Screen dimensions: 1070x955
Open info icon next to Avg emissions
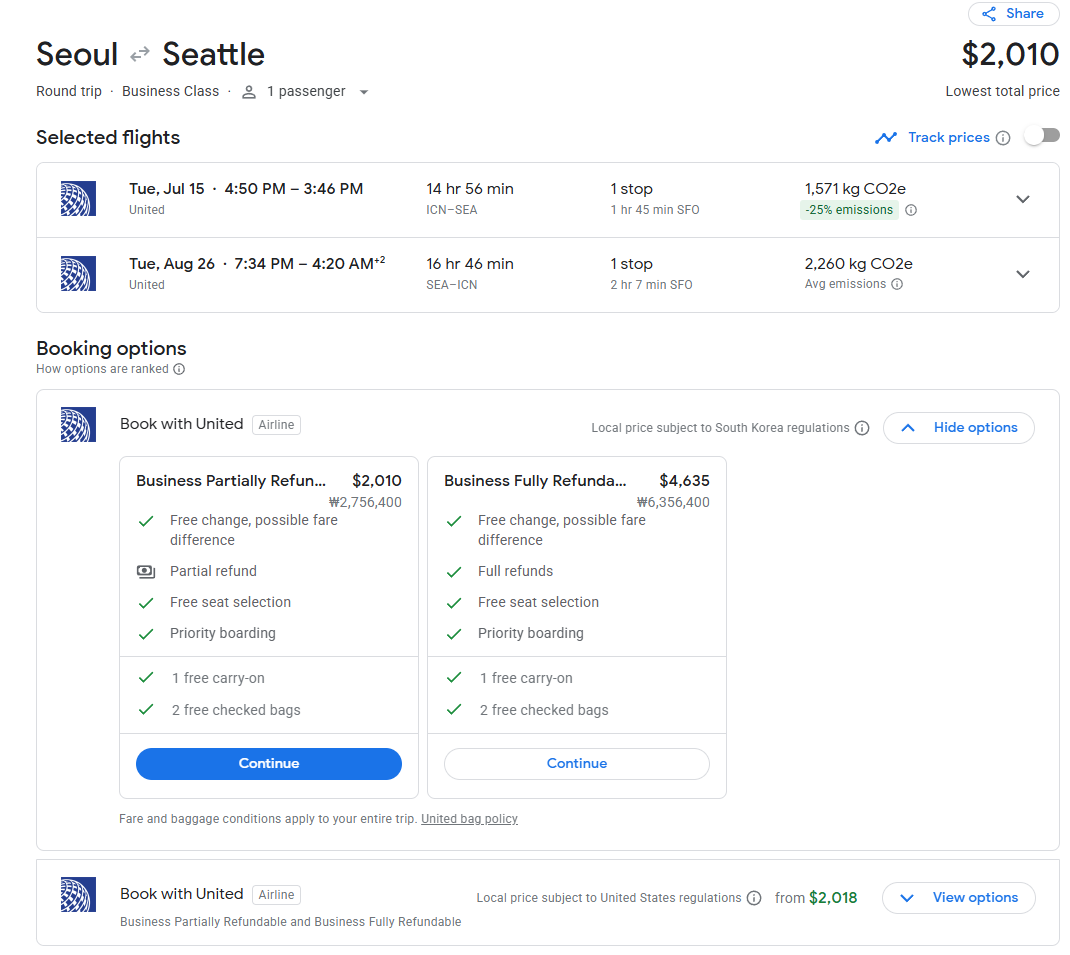pos(897,284)
